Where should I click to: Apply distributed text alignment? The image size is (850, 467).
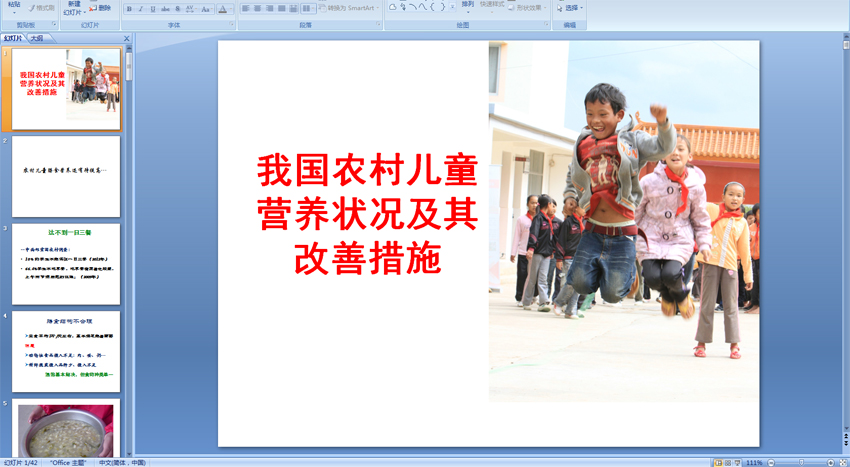293,8
